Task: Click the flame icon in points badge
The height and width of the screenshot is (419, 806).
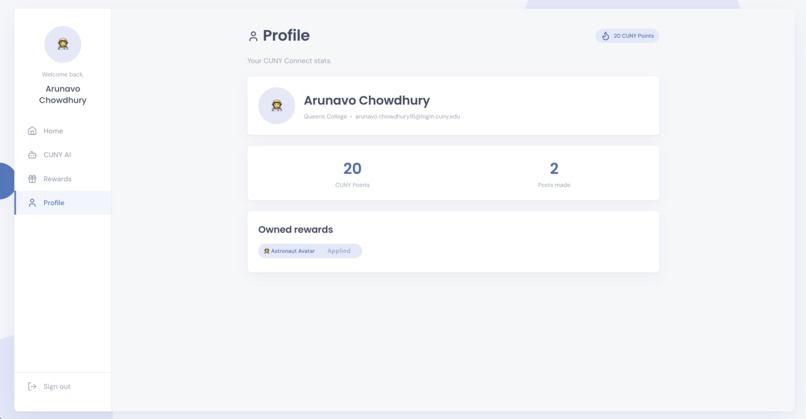Action: (x=606, y=36)
